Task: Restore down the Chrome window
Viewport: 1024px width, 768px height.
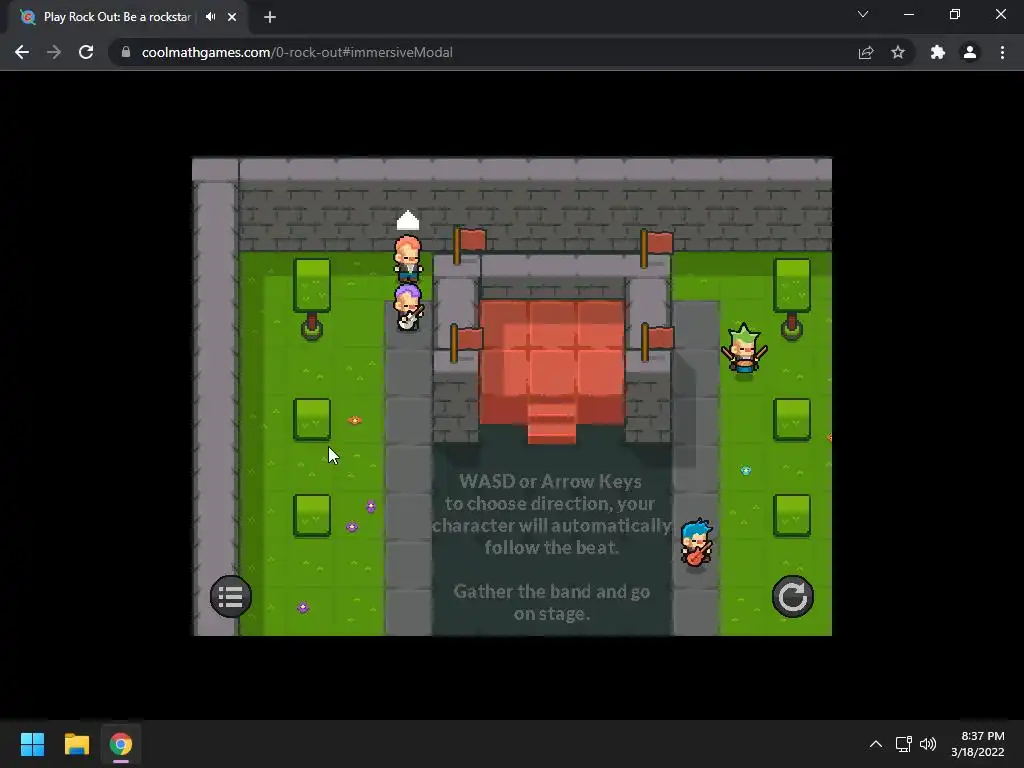Action: (955, 14)
